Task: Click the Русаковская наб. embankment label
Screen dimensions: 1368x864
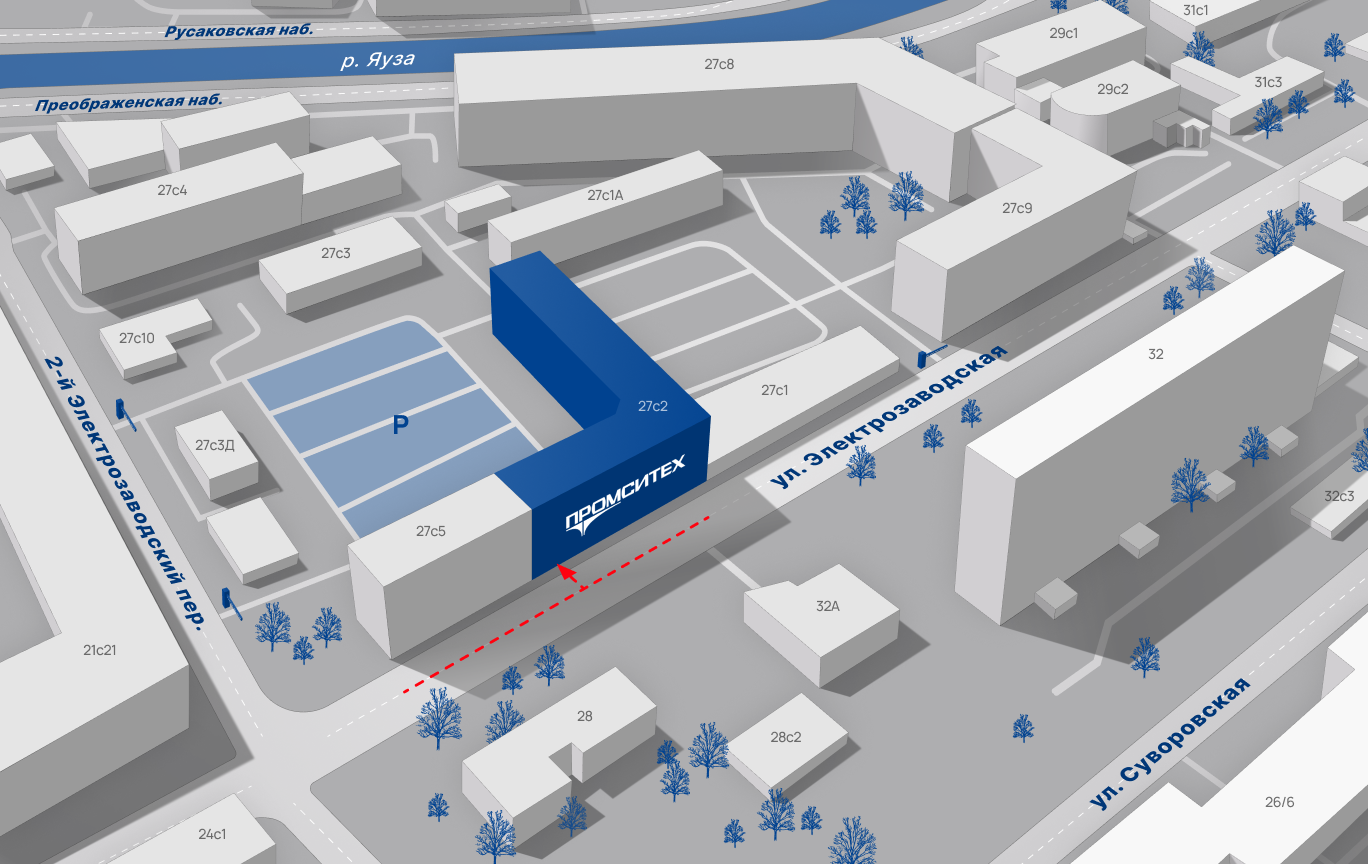Action: point(239,31)
